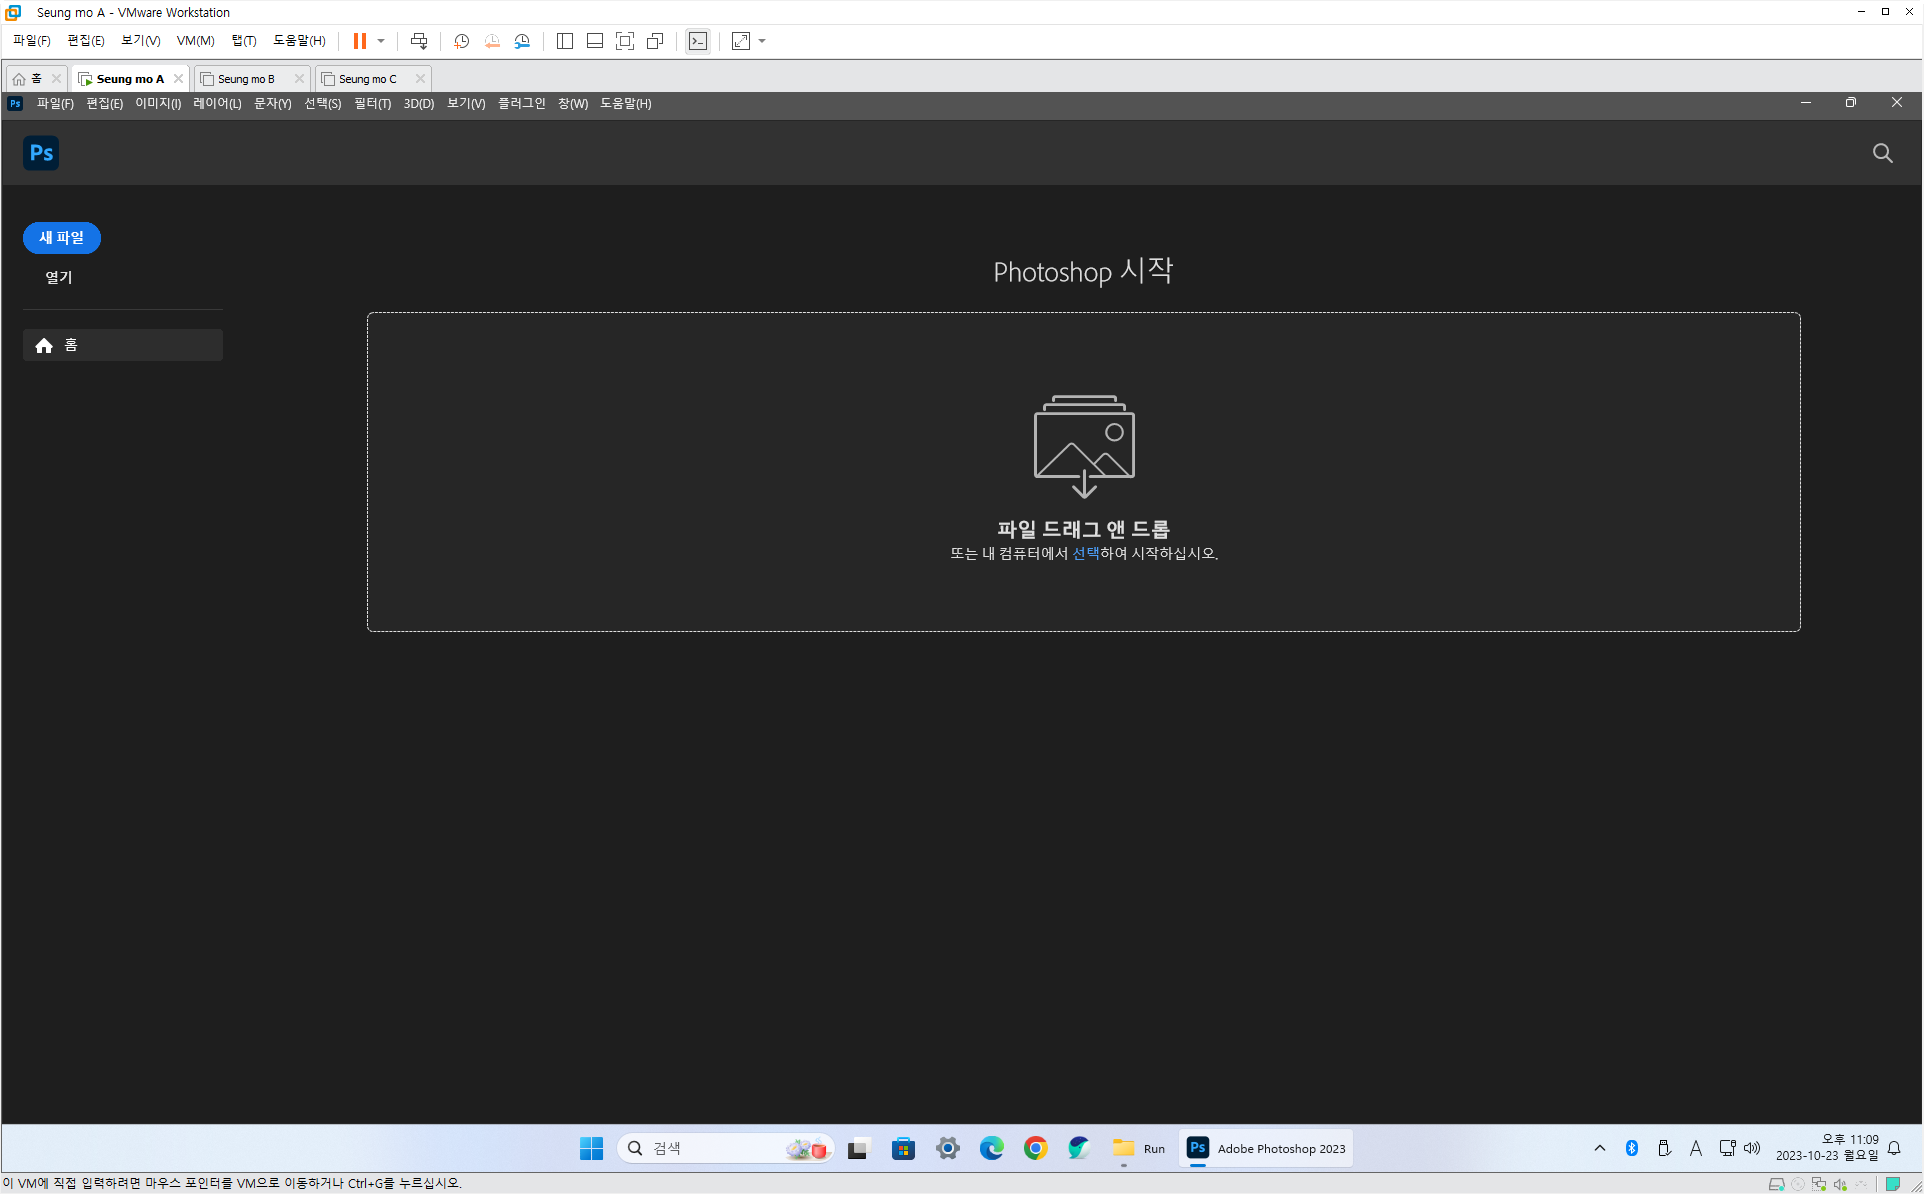This screenshot has height=1194, width=1924.
Task: Expand hidden system tray icons chevron
Action: point(1600,1148)
